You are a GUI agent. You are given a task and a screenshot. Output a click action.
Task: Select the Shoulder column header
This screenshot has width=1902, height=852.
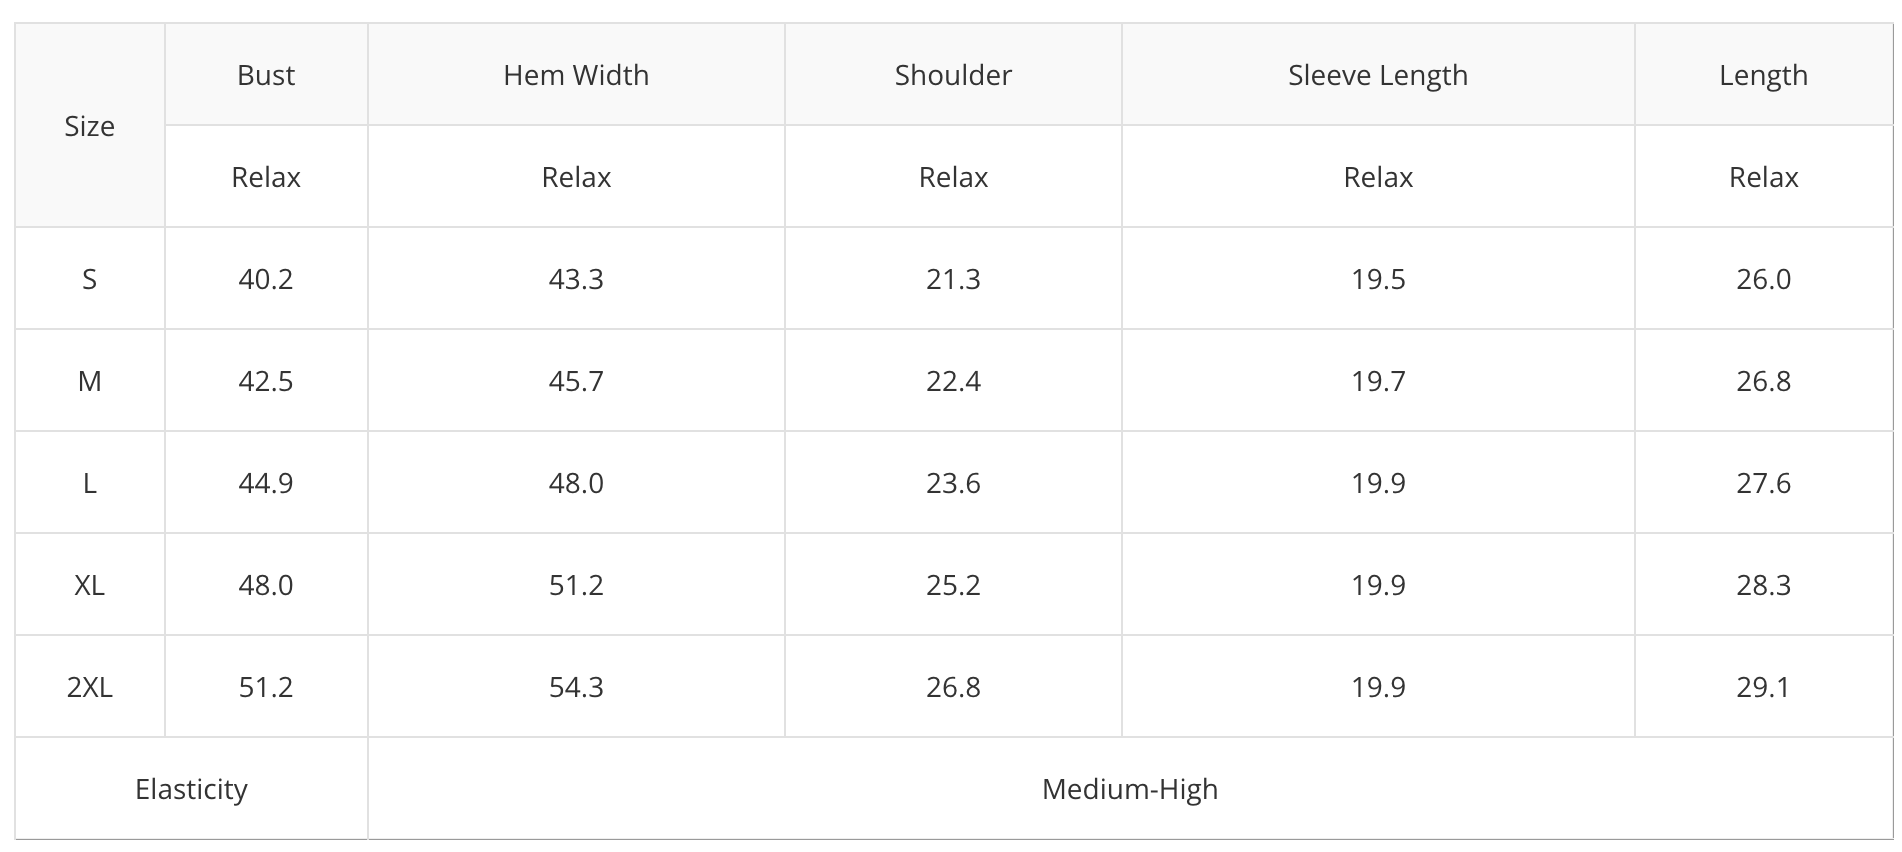[x=953, y=75]
